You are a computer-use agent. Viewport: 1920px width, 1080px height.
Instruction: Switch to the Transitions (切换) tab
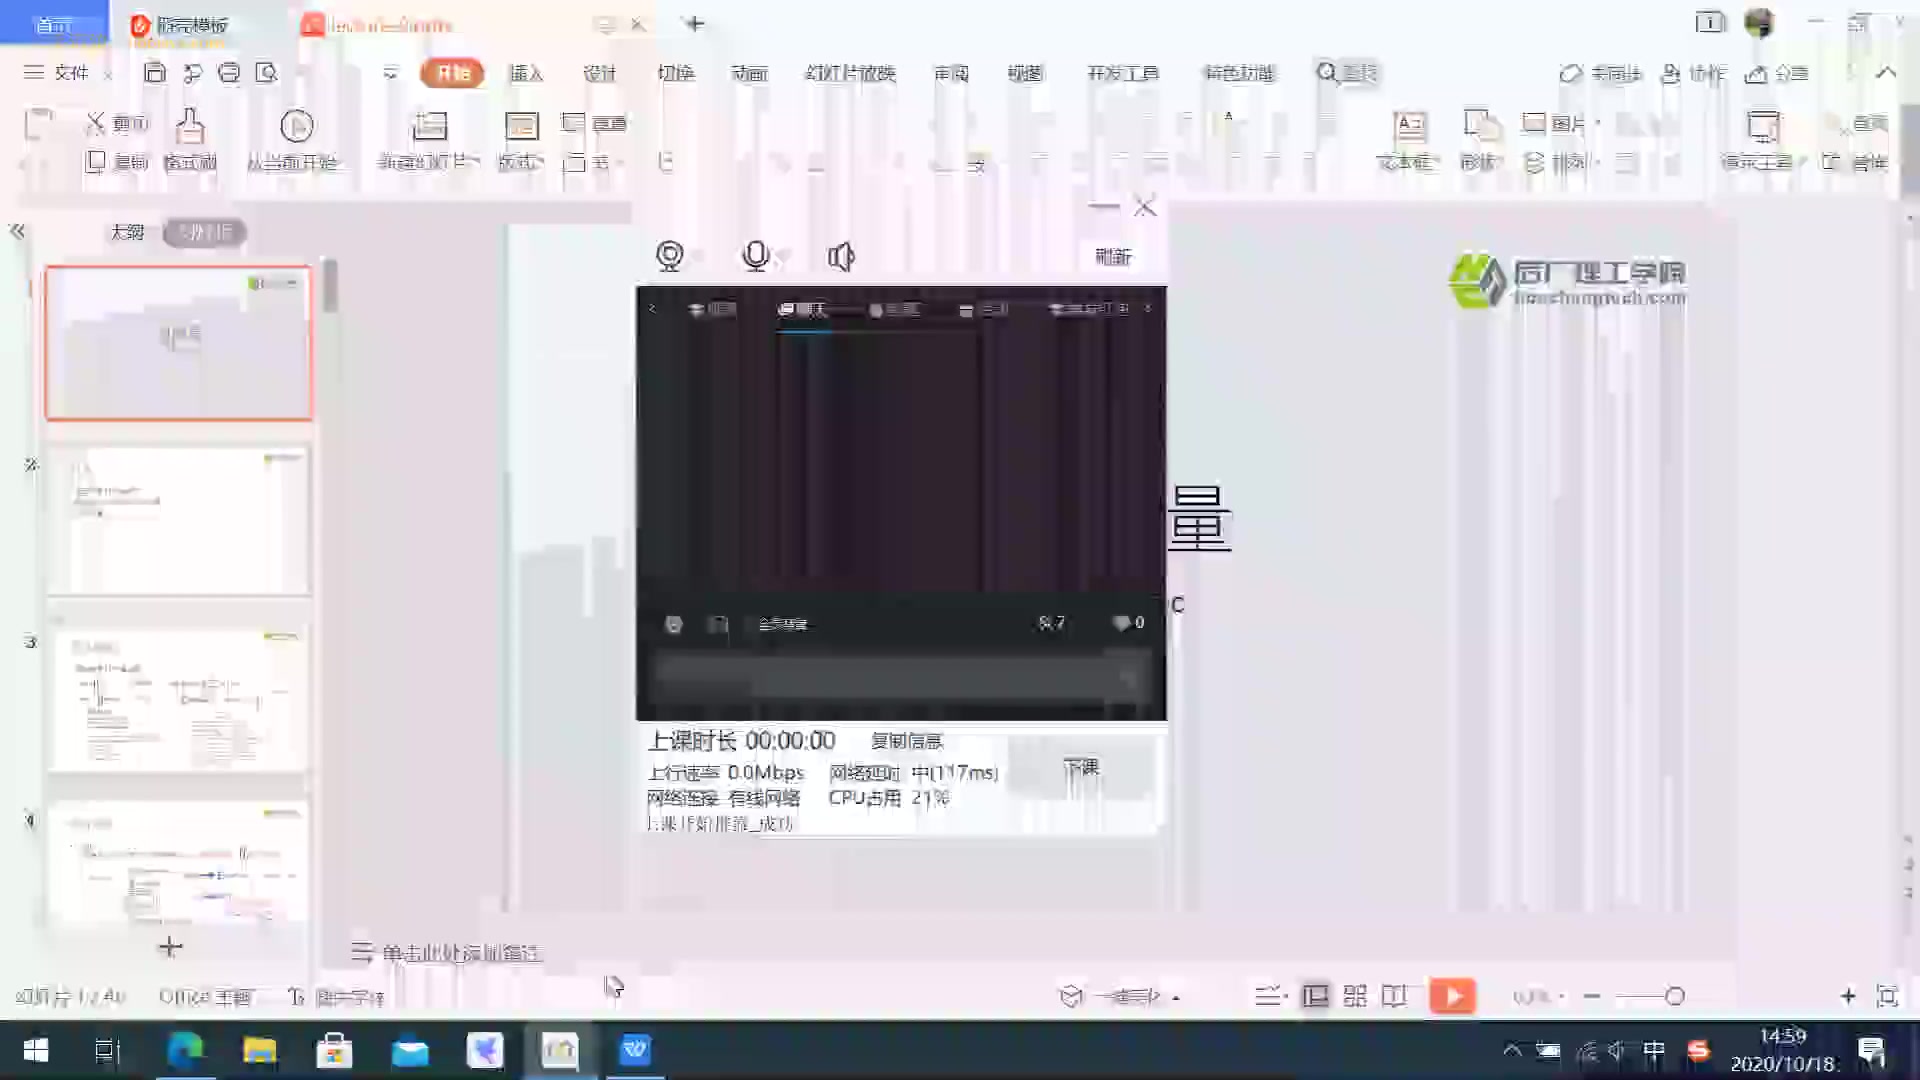[x=676, y=73]
